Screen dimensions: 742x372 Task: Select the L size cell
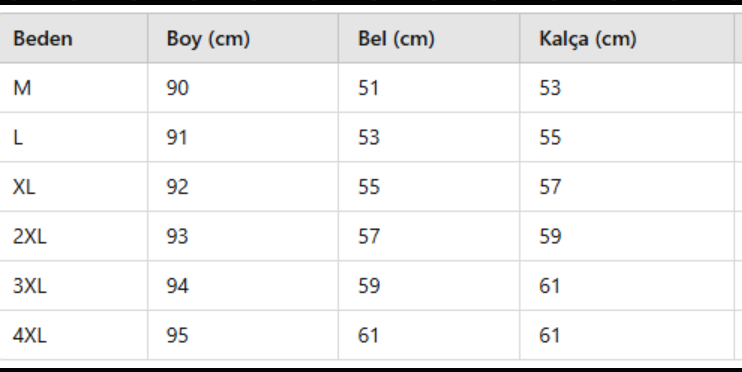(x=74, y=137)
